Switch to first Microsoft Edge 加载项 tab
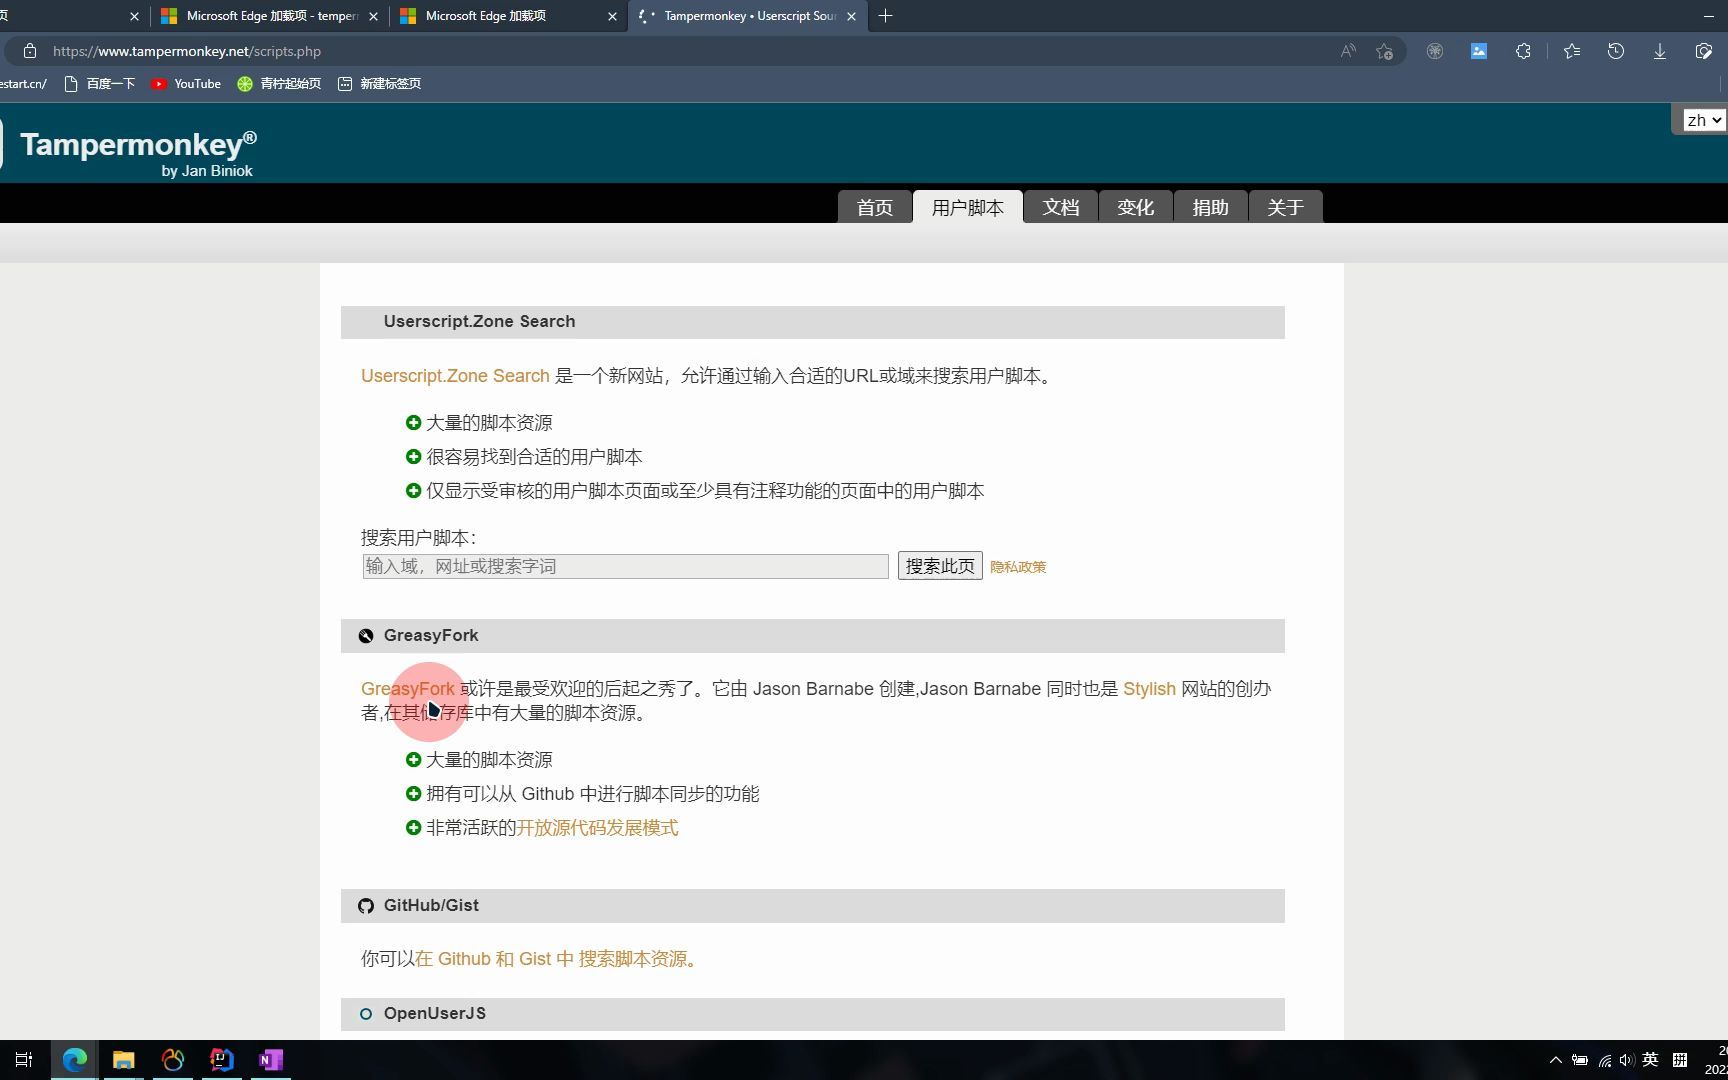The image size is (1728, 1080). coord(270,16)
